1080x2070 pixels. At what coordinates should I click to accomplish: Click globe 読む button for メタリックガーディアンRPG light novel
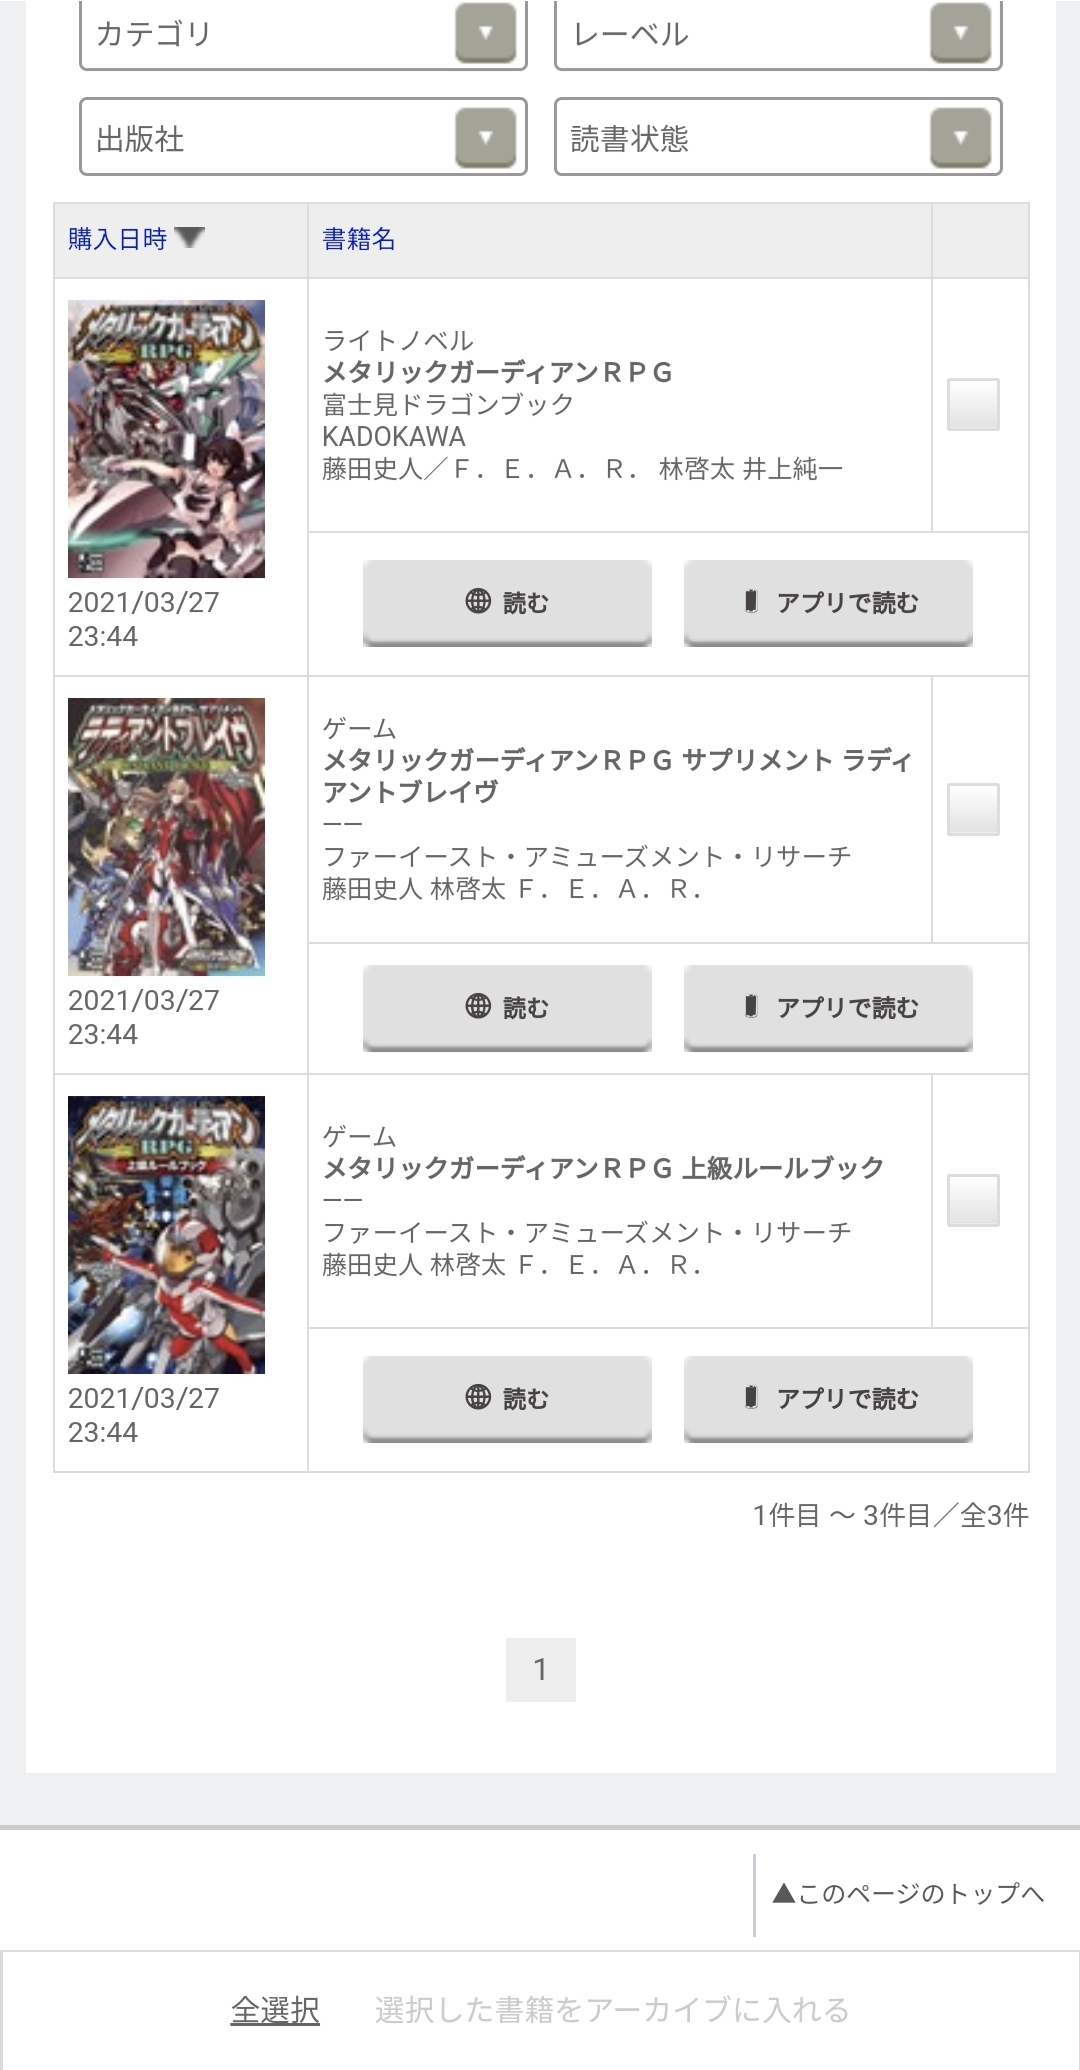[x=507, y=602]
